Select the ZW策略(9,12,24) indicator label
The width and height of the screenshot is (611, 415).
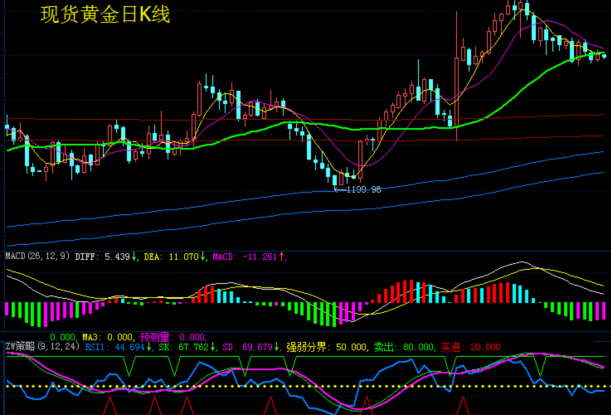[x=38, y=347]
